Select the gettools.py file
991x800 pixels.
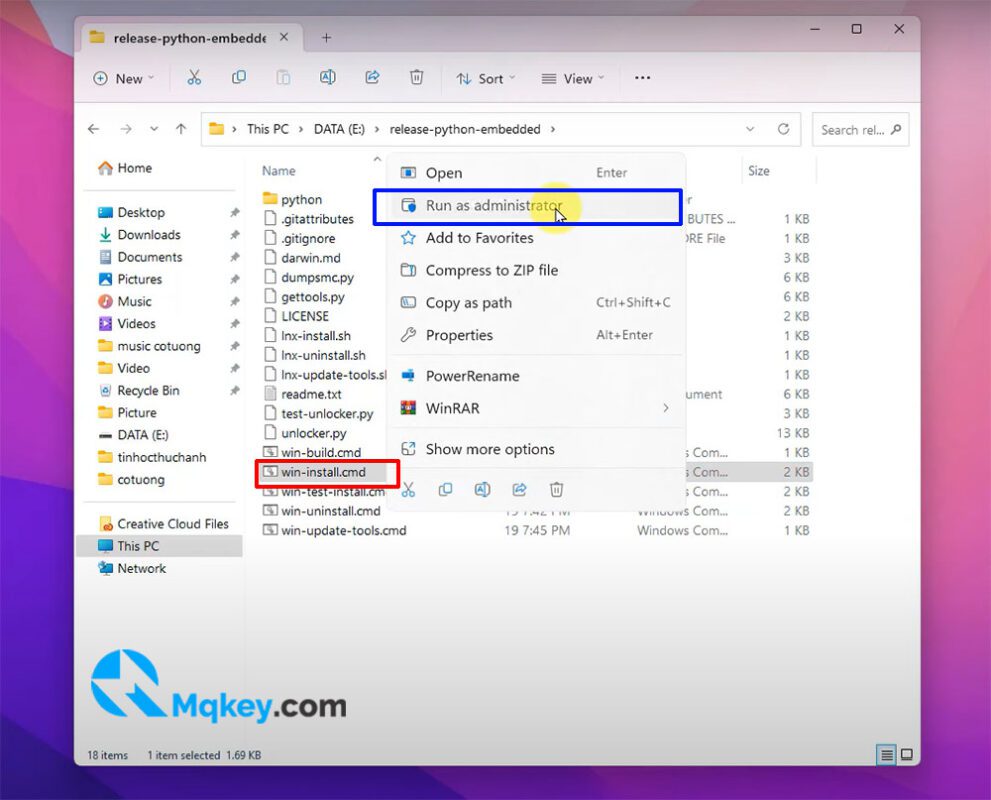click(x=304, y=296)
